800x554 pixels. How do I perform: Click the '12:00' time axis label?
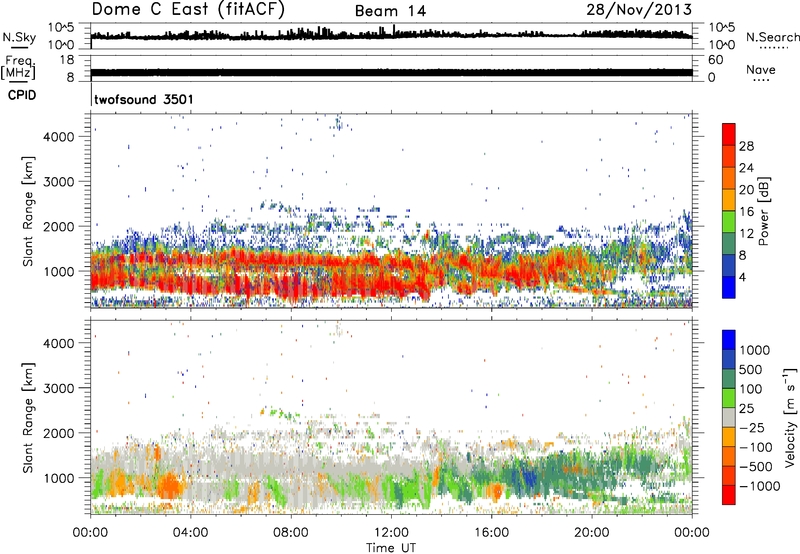391,533
